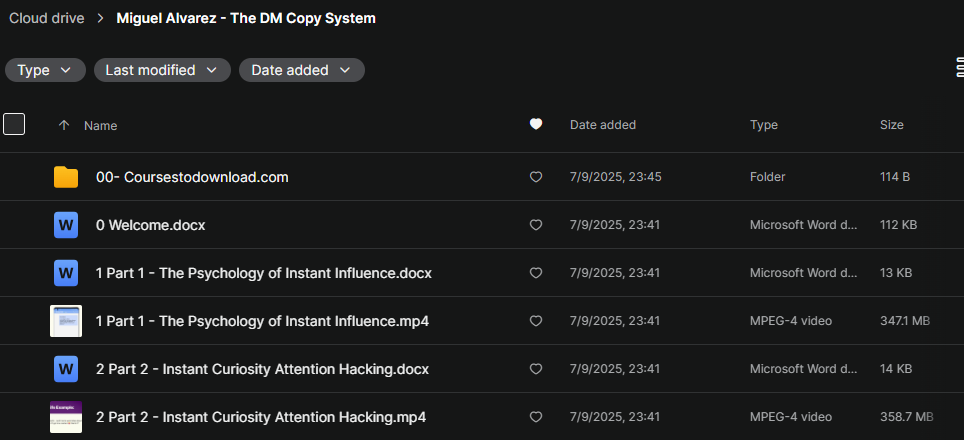The image size is (964, 440).
Task: Open the Type filter dropdown
Action: 45,70
